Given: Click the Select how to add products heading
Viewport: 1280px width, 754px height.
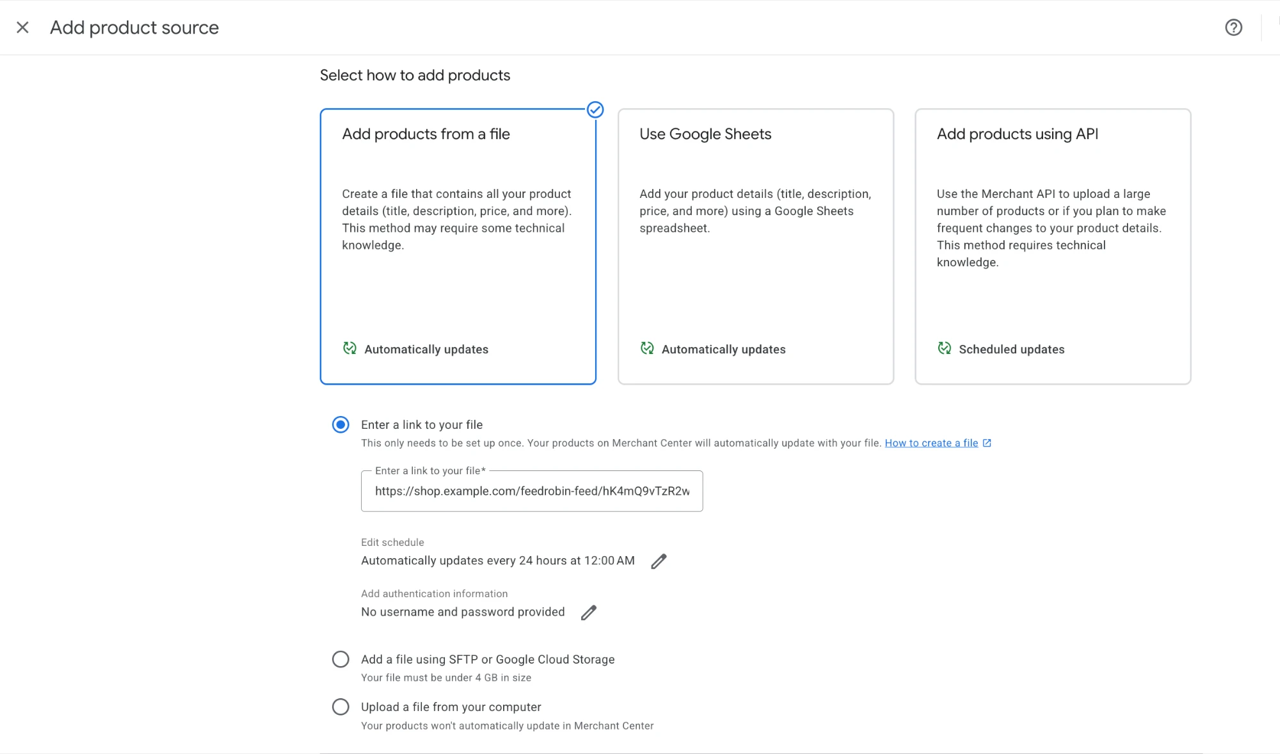Looking at the screenshot, I should tap(415, 75).
